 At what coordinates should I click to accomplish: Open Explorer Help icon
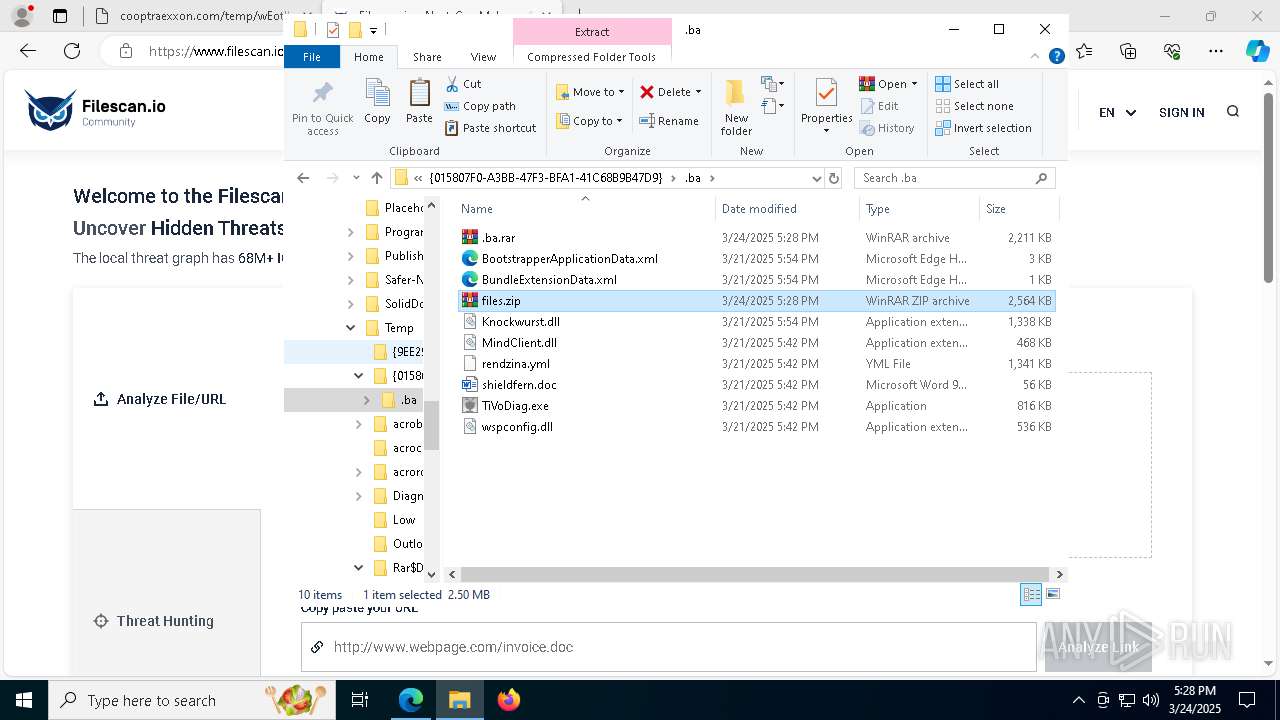click(x=1056, y=57)
